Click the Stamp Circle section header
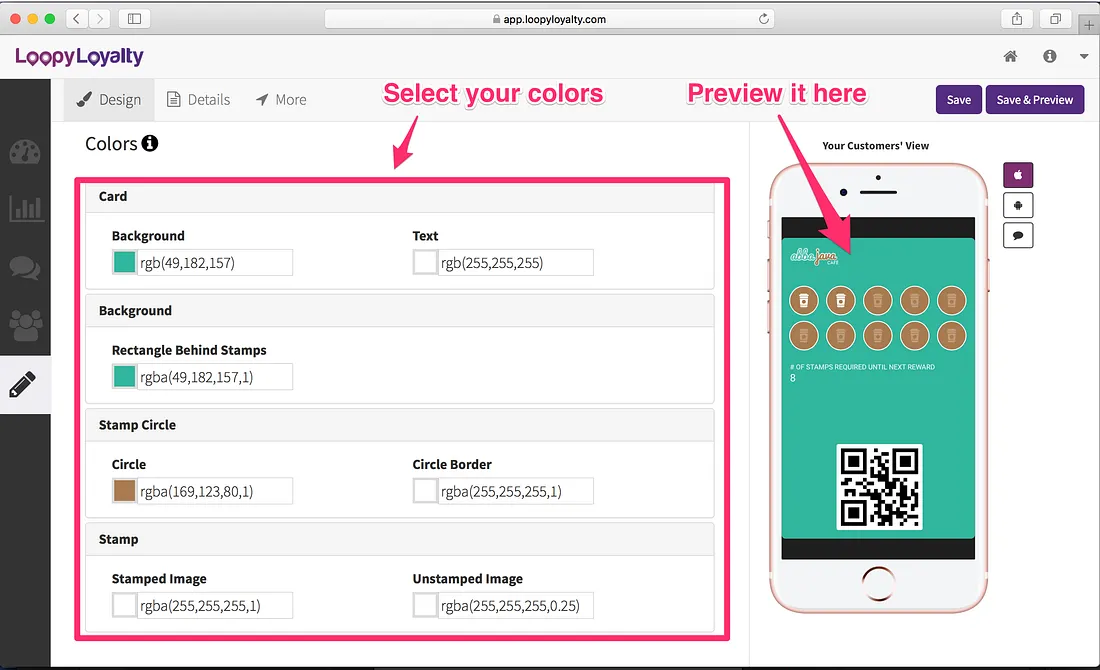 point(400,425)
